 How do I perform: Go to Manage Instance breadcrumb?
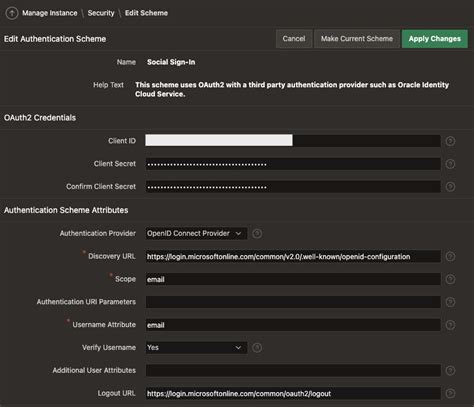[x=50, y=13]
